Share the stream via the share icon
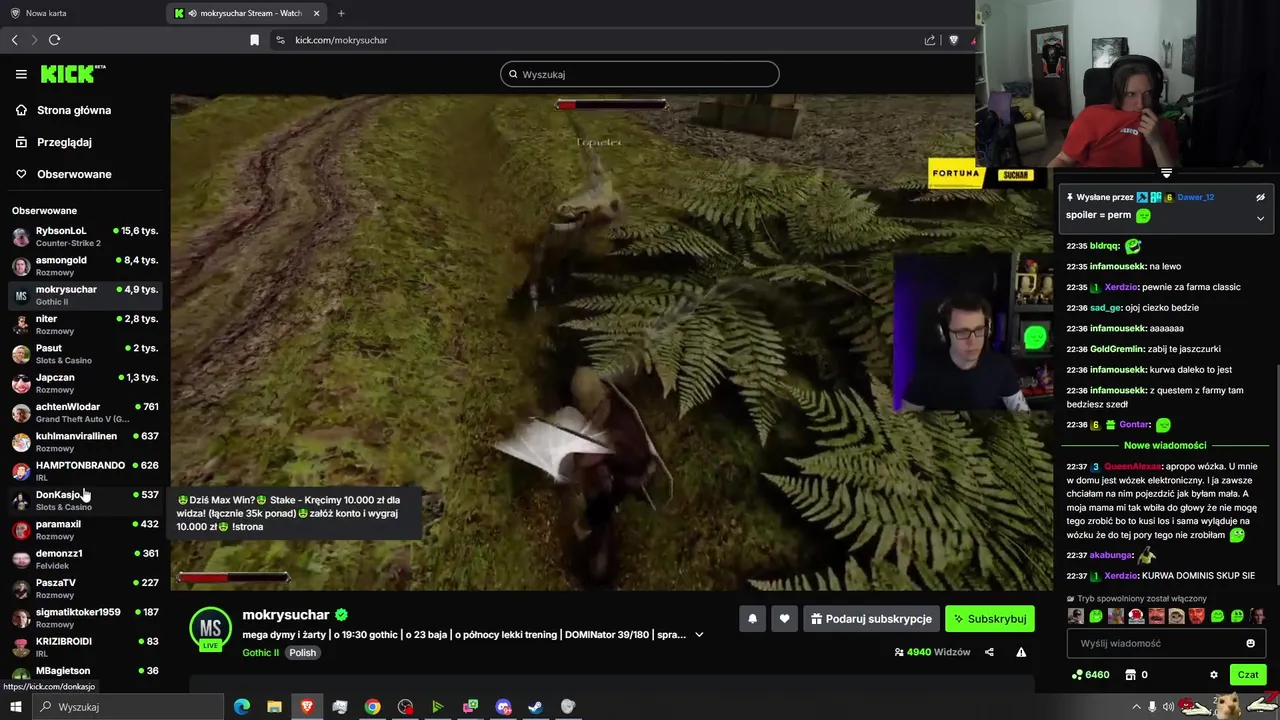Viewport: 1280px width, 720px height. pyautogui.click(x=989, y=652)
